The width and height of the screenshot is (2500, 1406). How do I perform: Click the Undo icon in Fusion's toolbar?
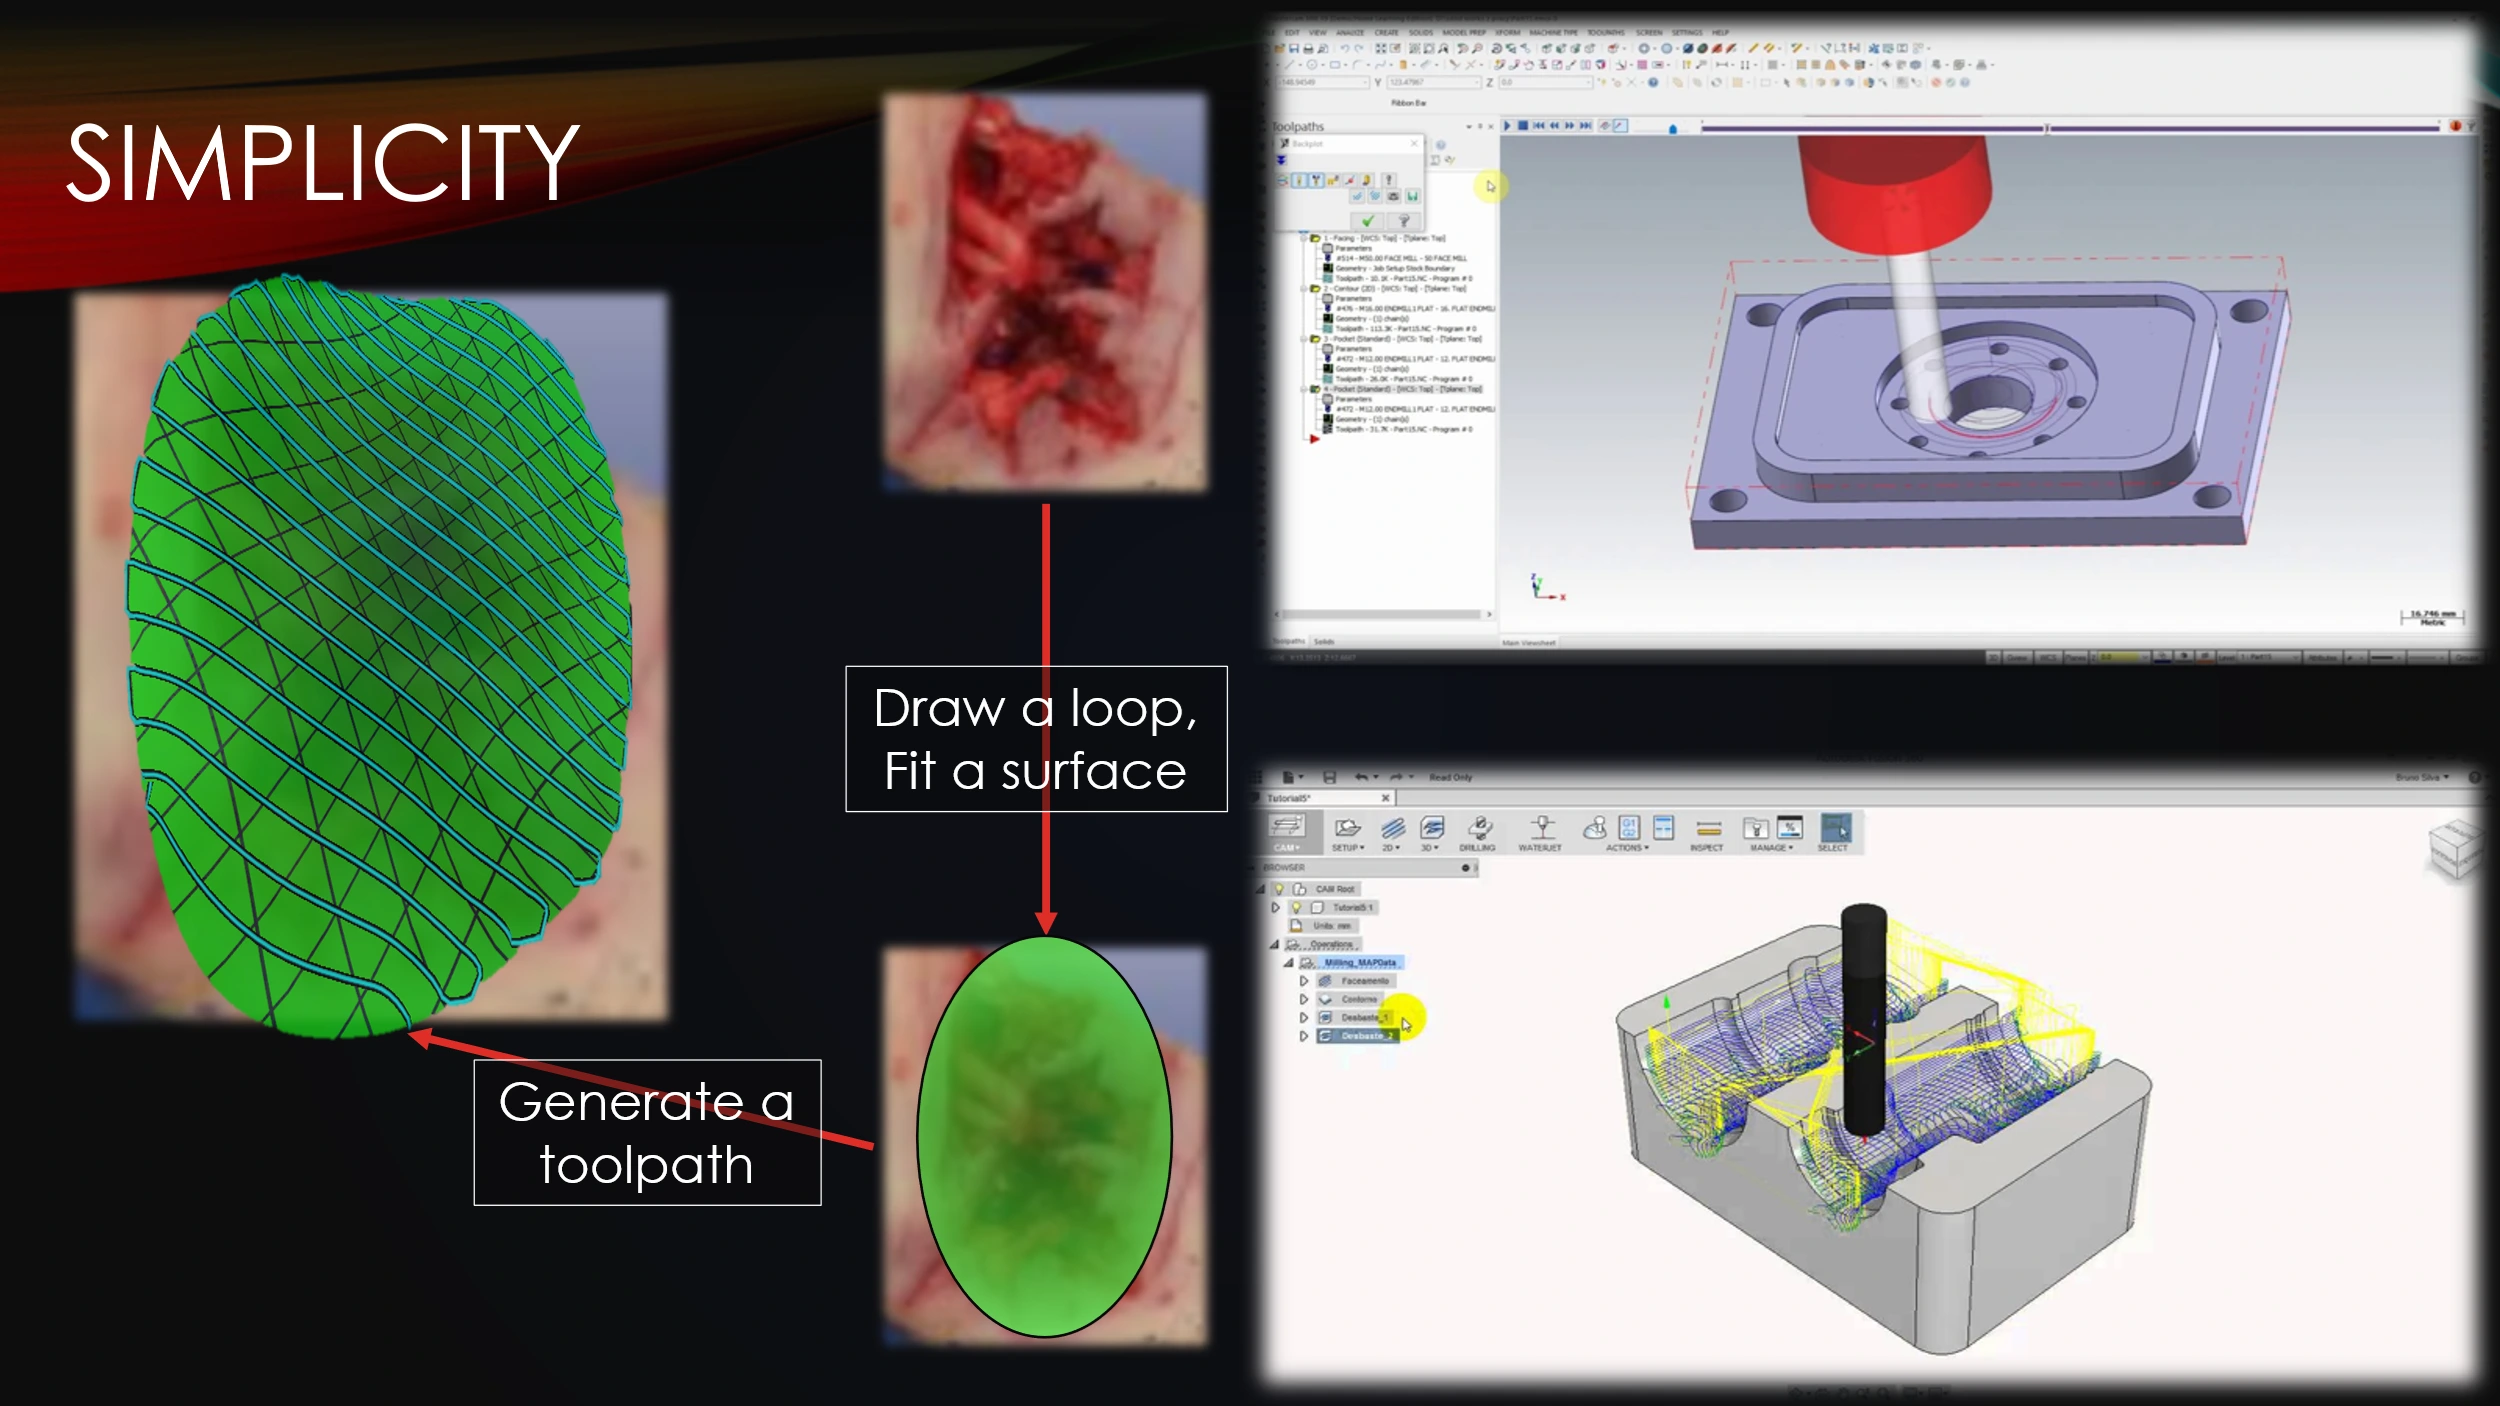coord(1361,777)
